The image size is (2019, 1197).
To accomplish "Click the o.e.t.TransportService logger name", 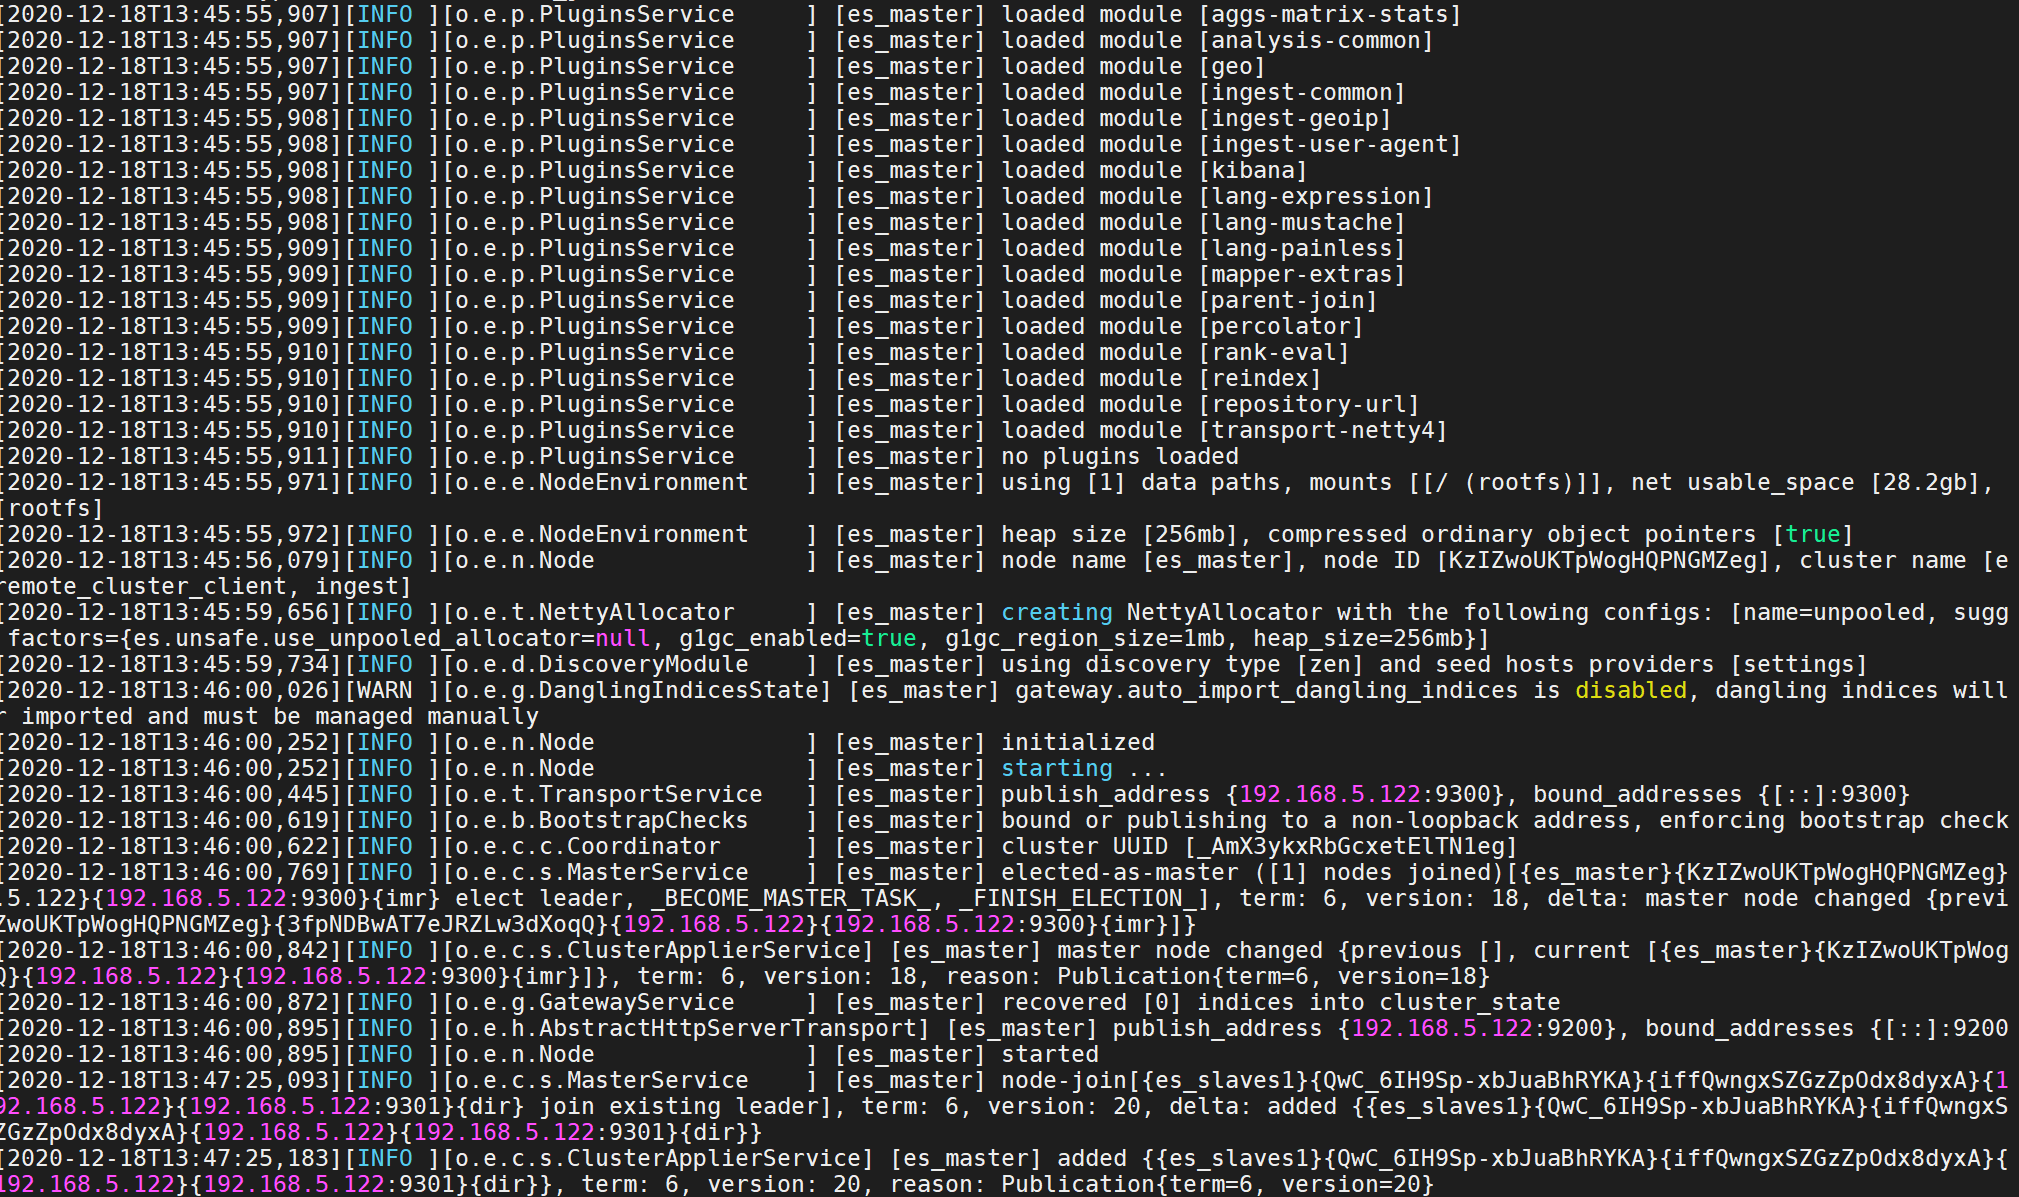I will pyautogui.click(x=609, y=795).
